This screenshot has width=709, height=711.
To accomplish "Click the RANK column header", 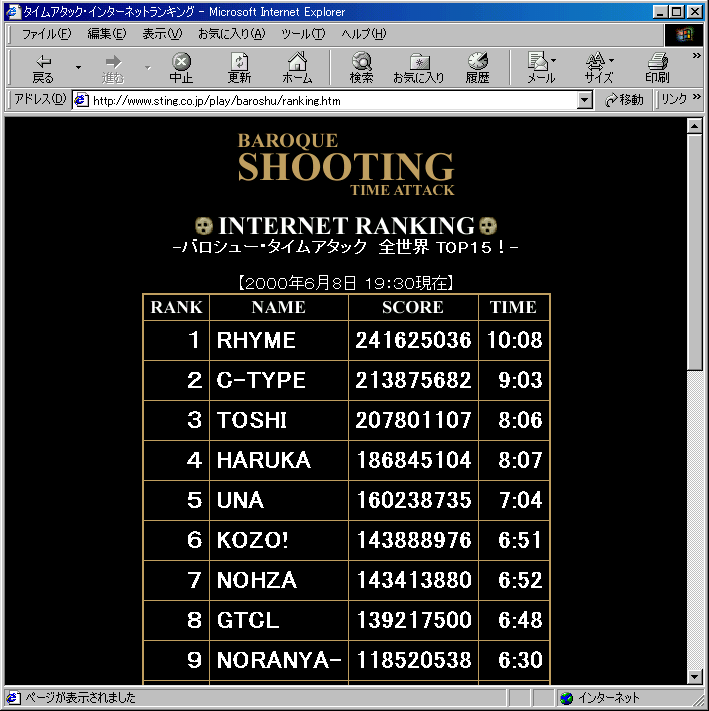I will [176, 307].
